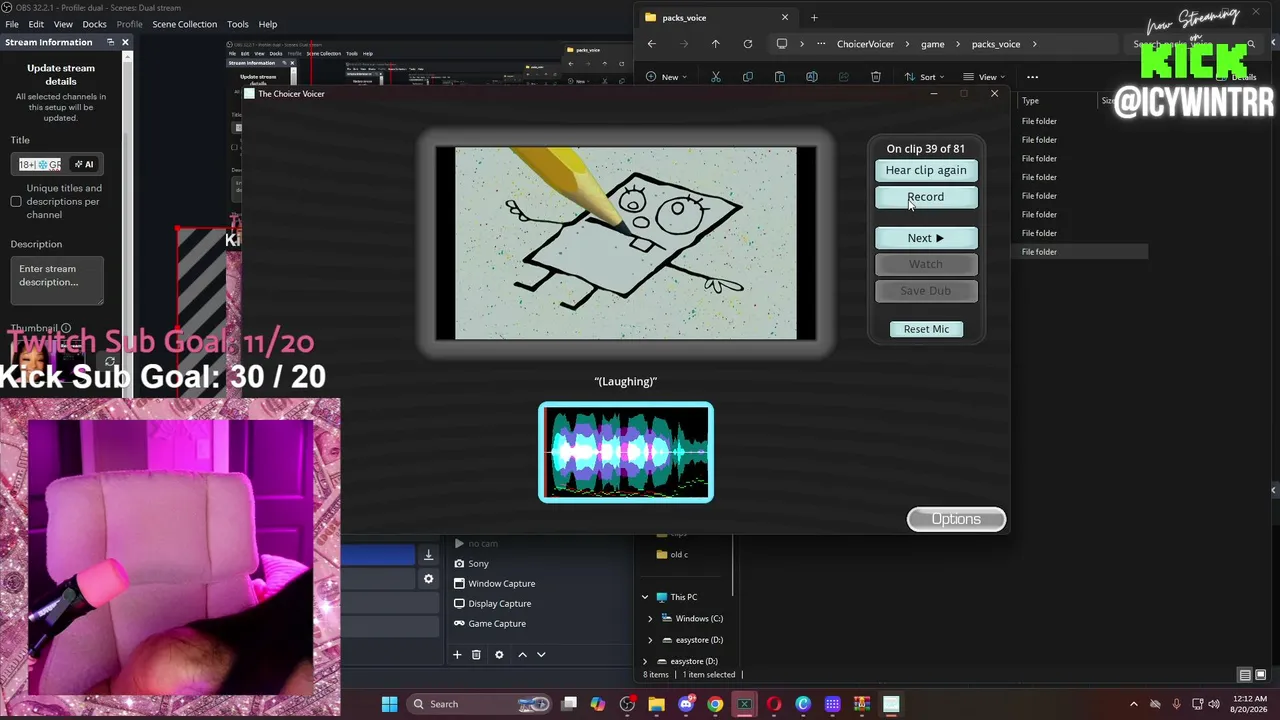Viewport: 1280px width, 720px height.
Task: Open the OBS Help menu
Action: (268, 24)
